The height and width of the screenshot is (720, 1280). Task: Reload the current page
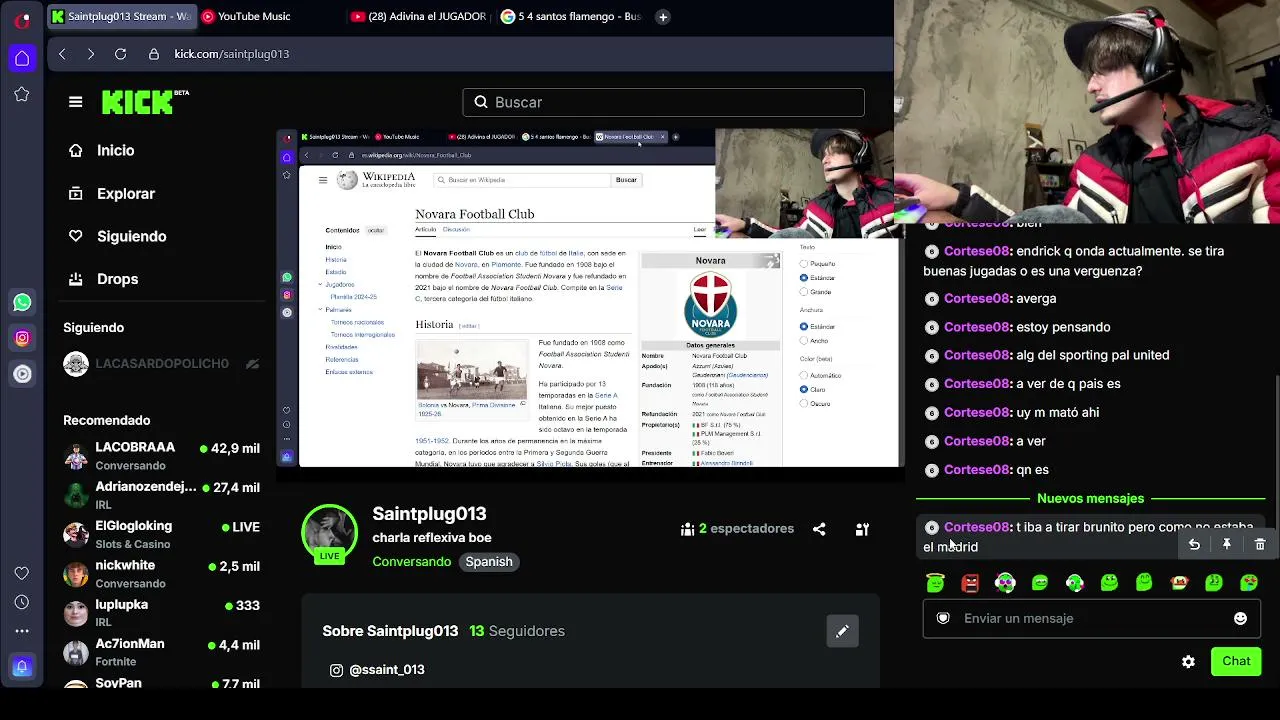(x=120, y=54)
